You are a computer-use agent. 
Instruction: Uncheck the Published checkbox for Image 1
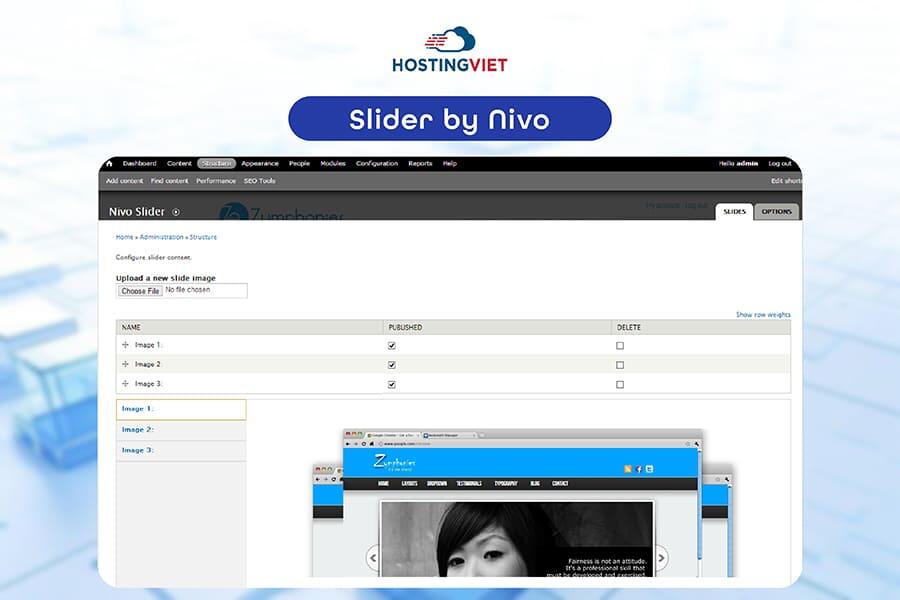pyautogui.click(x=390, y=343)
